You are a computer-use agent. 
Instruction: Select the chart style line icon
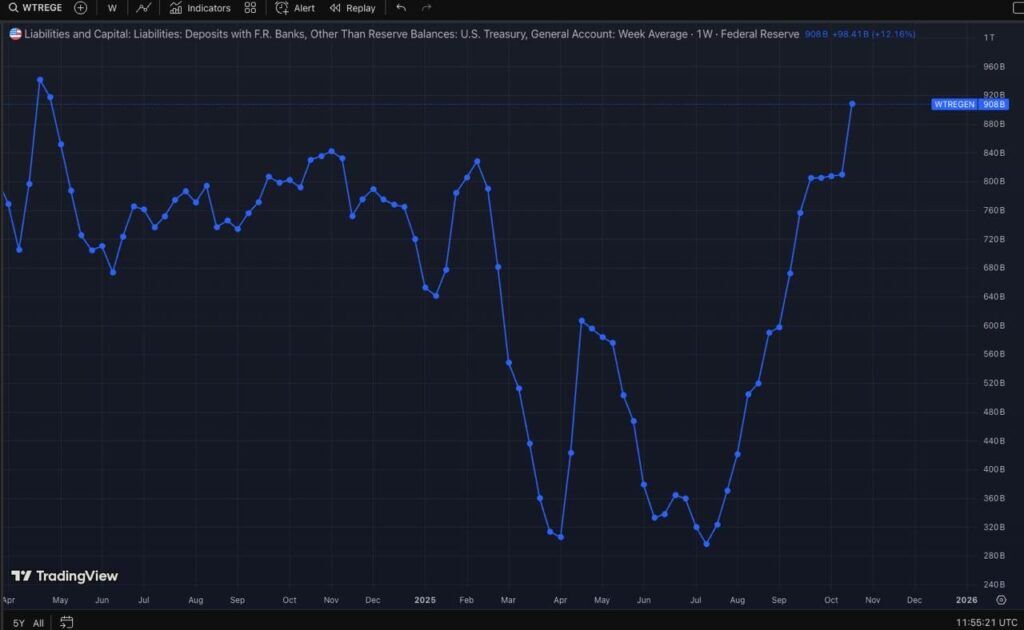point(143,8)
